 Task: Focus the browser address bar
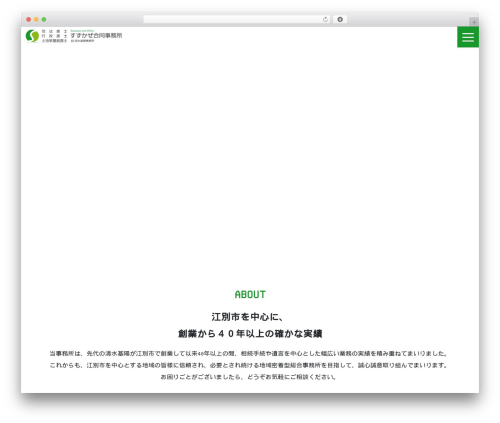(237, 19)
